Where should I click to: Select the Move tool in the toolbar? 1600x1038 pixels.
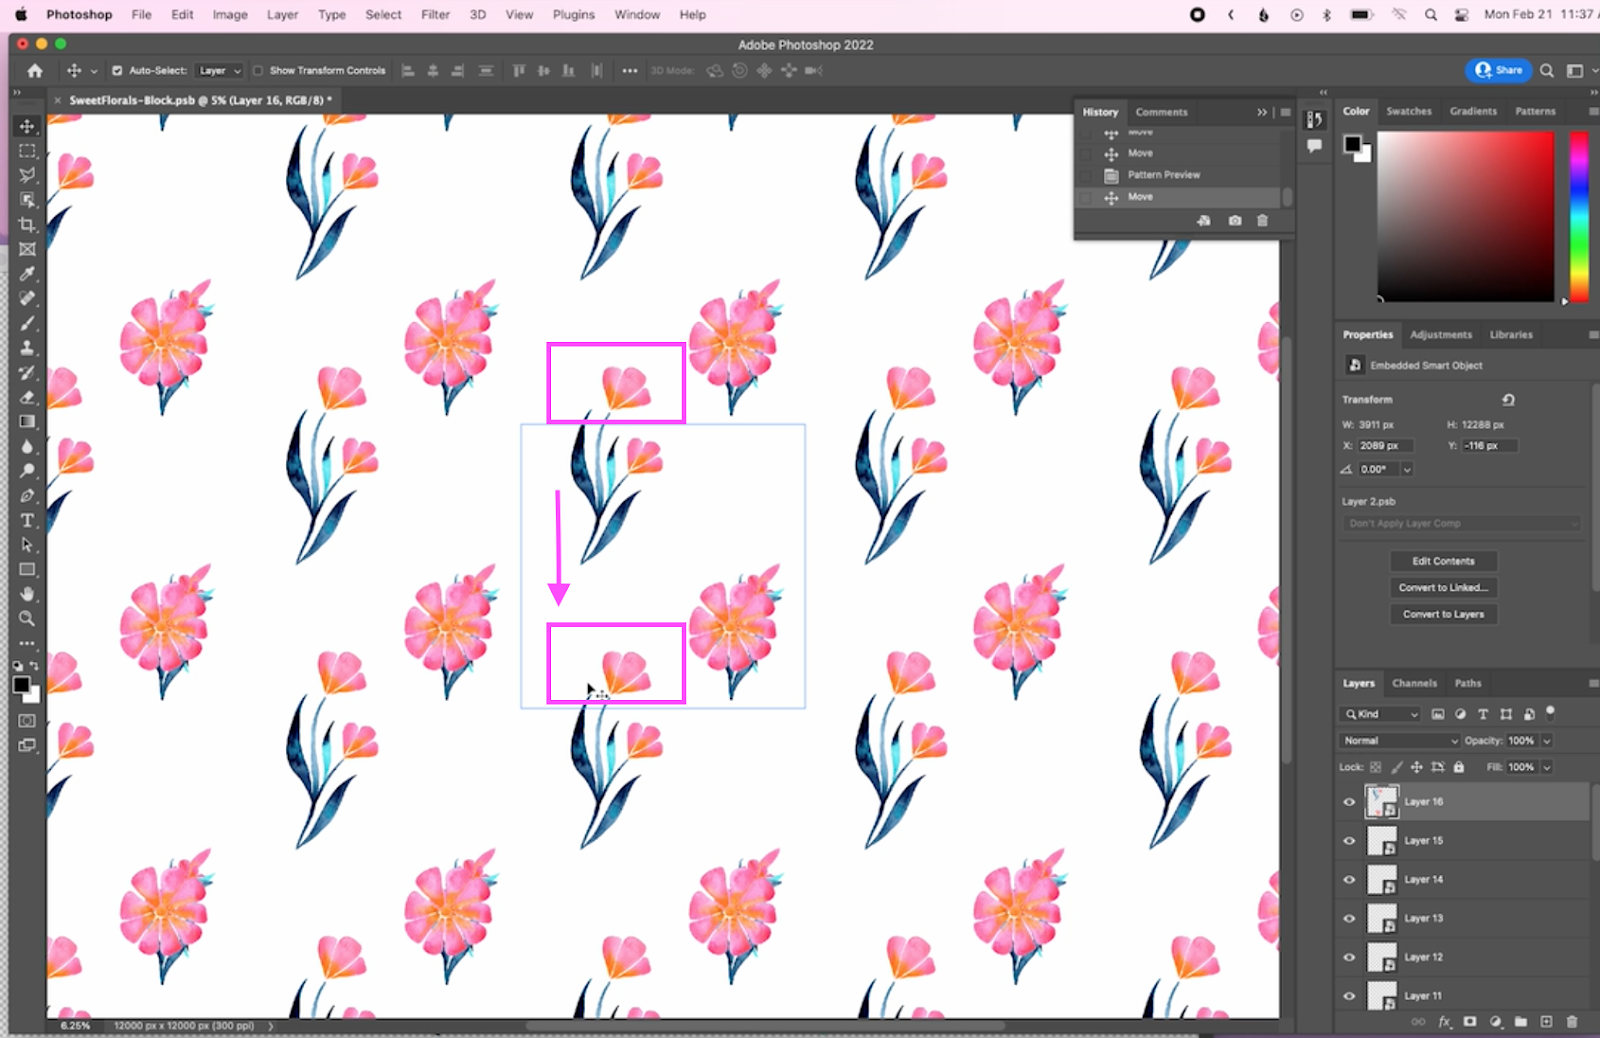27,126
